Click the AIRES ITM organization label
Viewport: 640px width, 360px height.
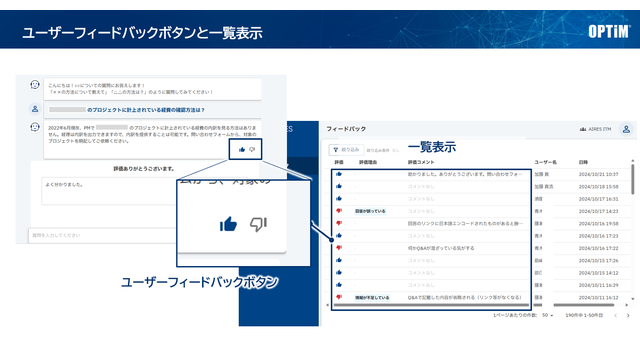[596, 129]
